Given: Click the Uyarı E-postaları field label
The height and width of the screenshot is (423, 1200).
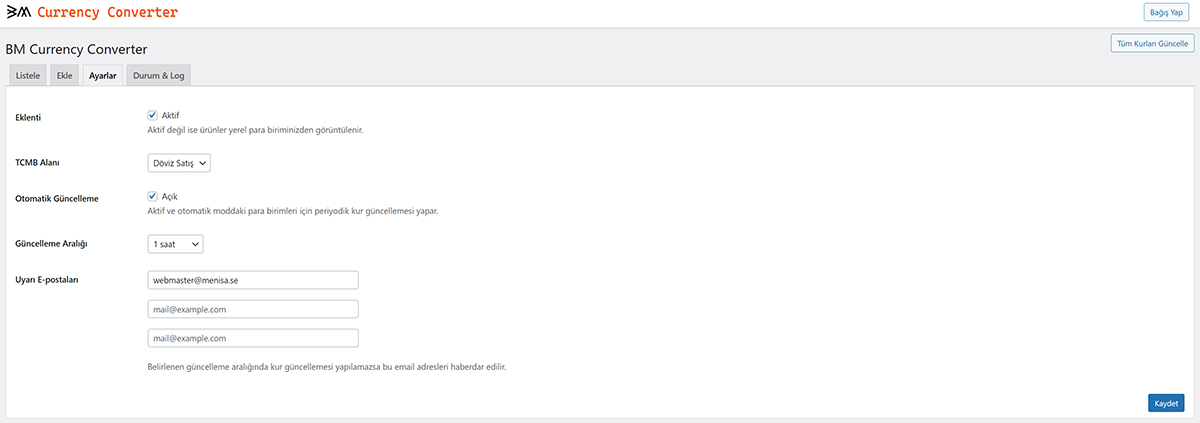Looking at the screenshot, I should coord(48,279).
